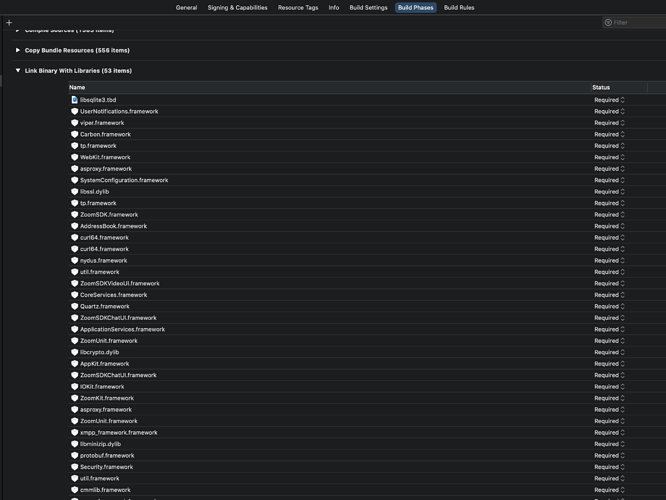Select UserNotifications.framework name text

119,111
